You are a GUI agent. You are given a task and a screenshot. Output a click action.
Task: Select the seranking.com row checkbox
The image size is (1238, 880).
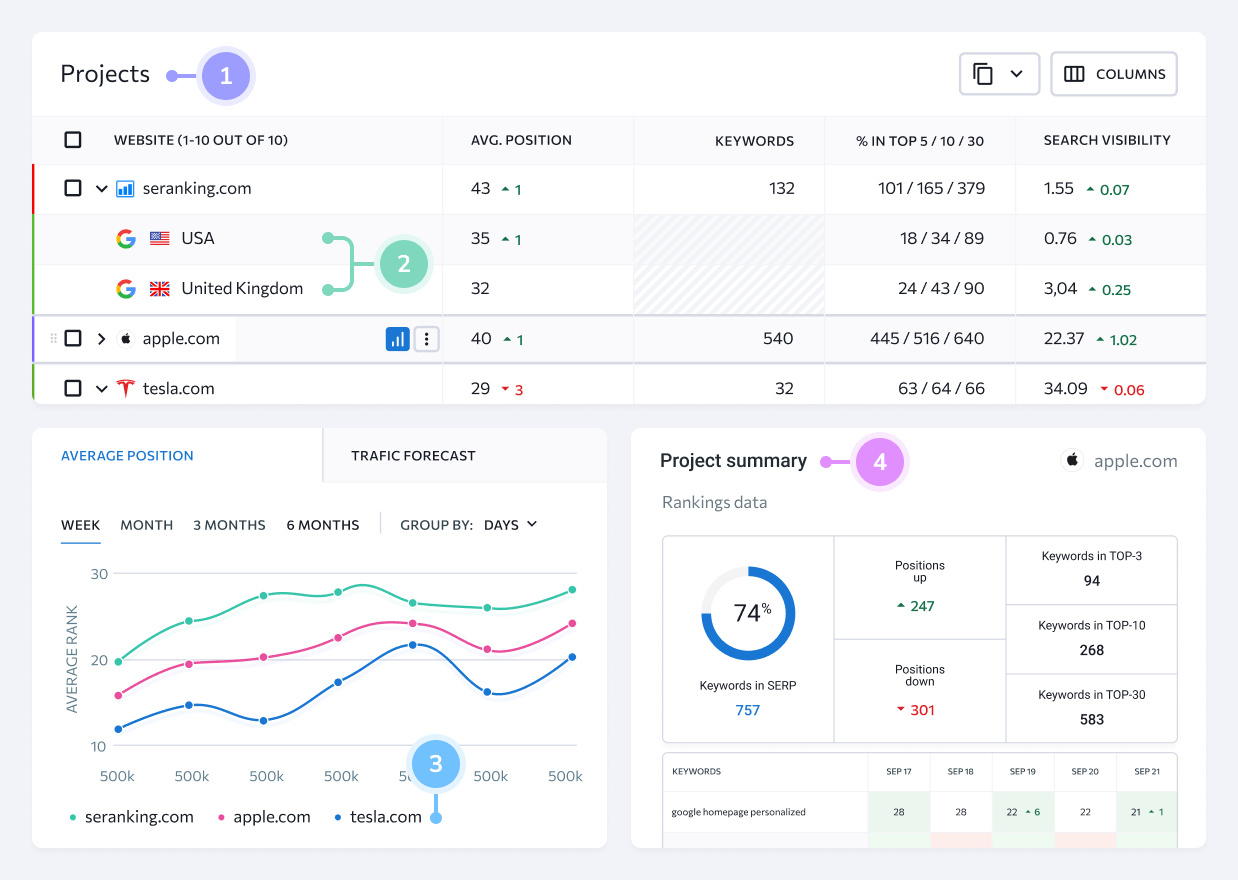pyautogui.click(x=72, y=188)
